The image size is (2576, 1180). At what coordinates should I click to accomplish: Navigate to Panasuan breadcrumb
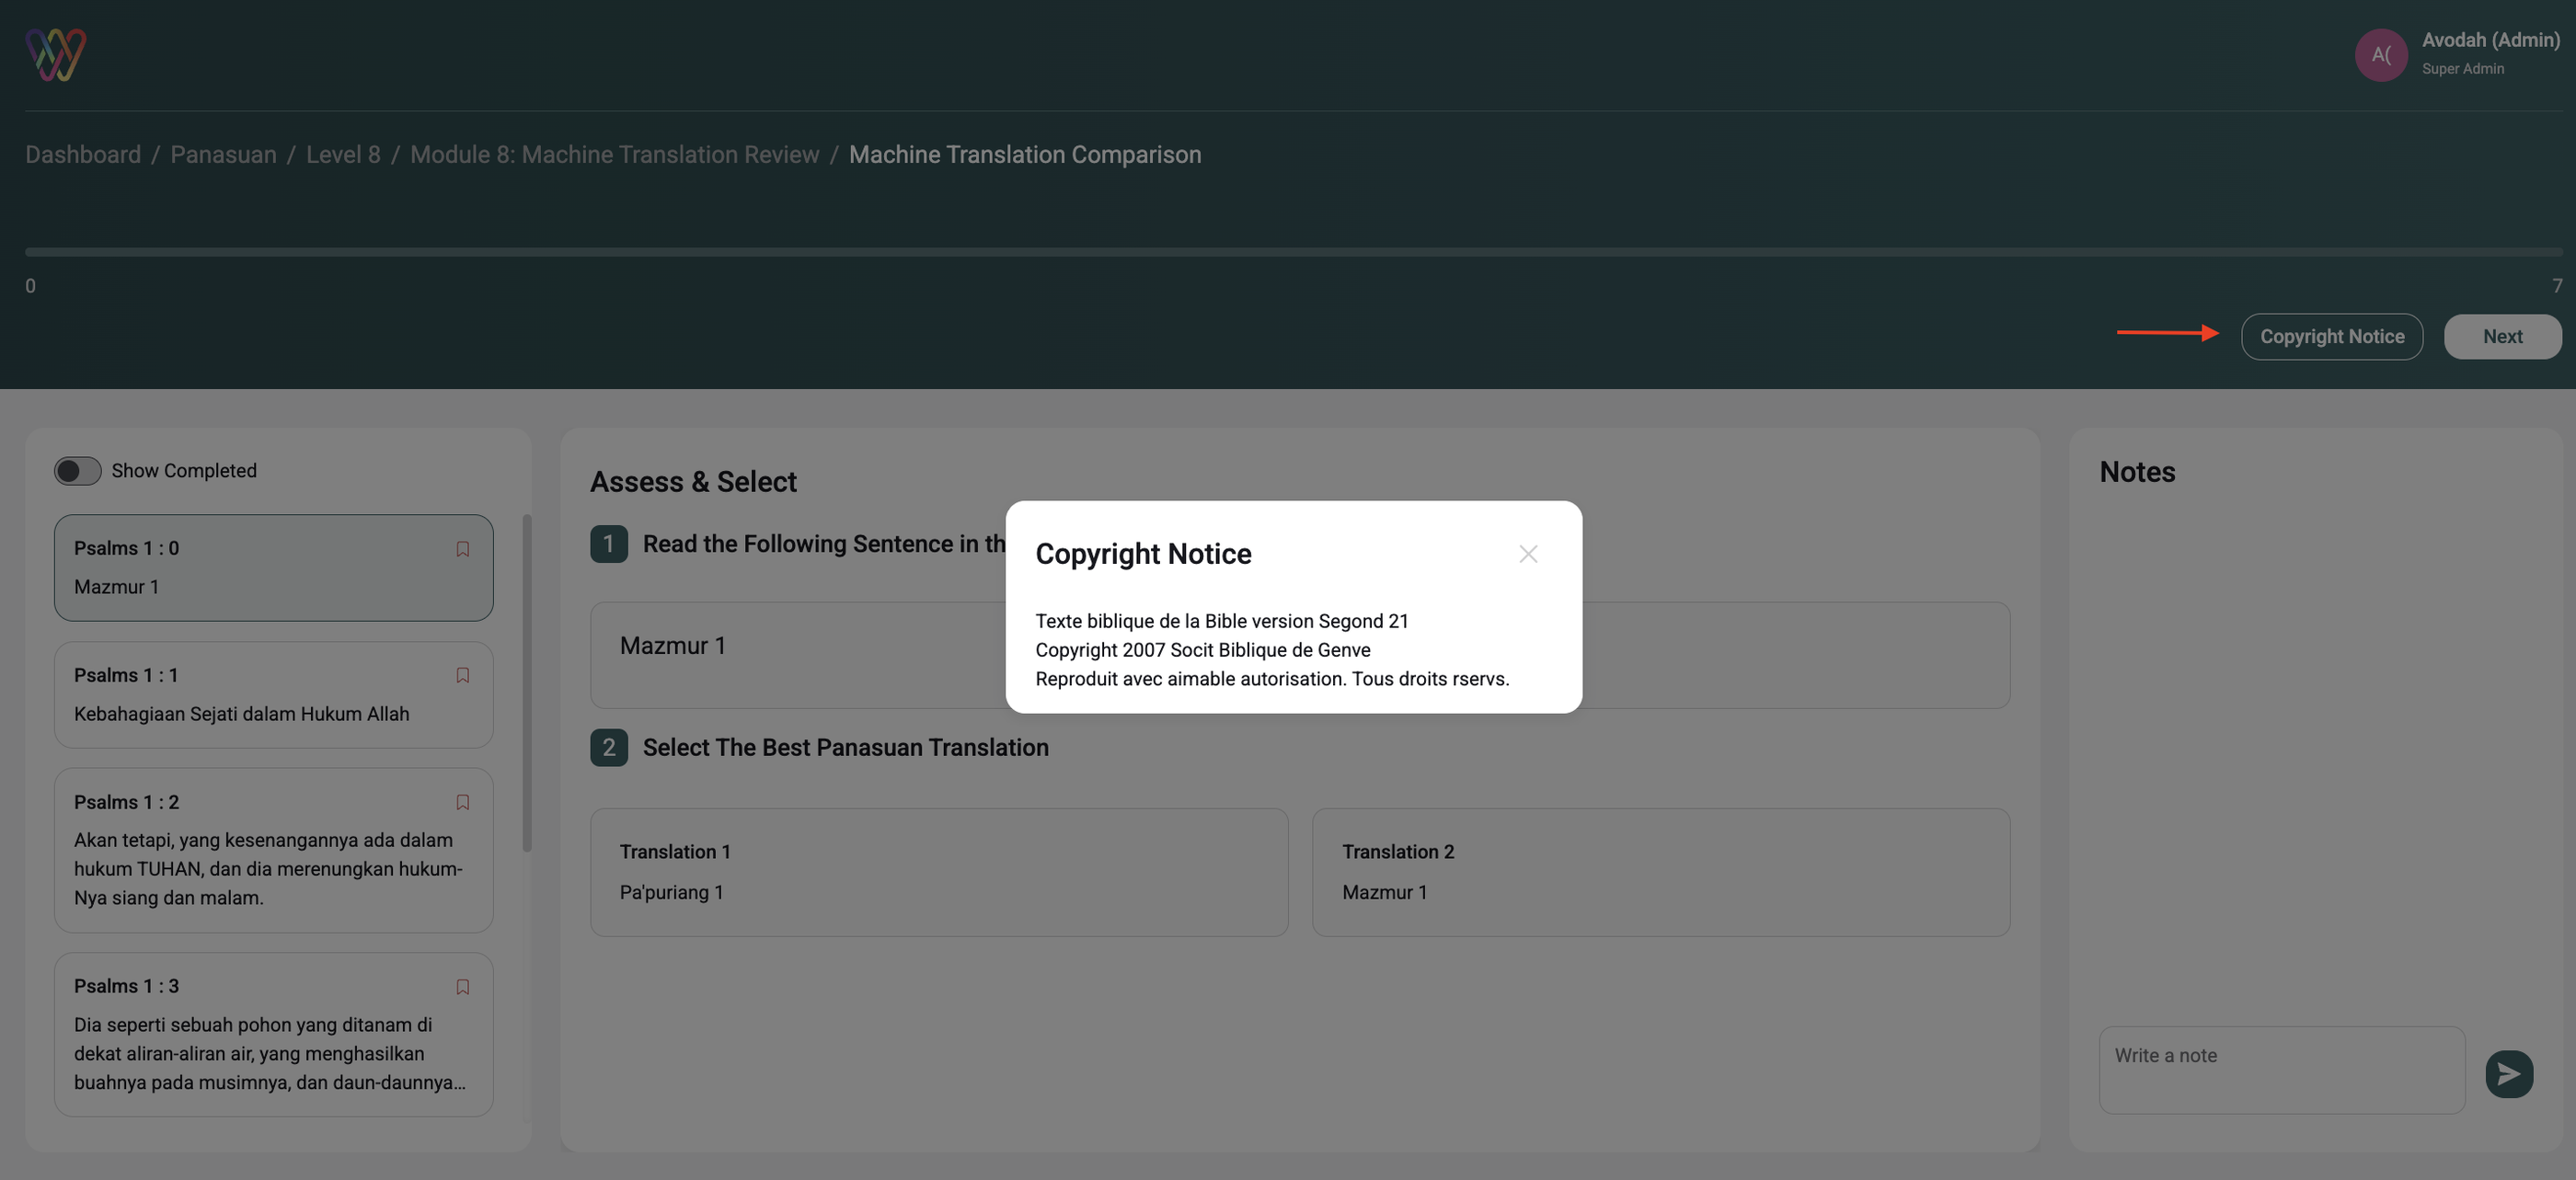point(223,155)
